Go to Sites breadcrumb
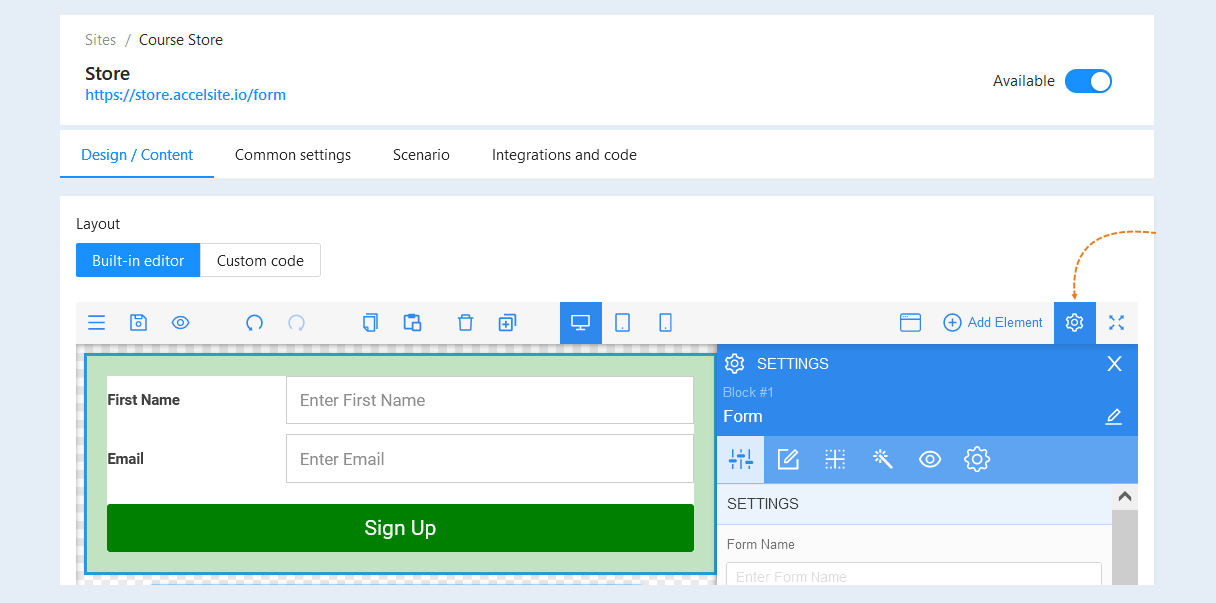 click(100, 40)
